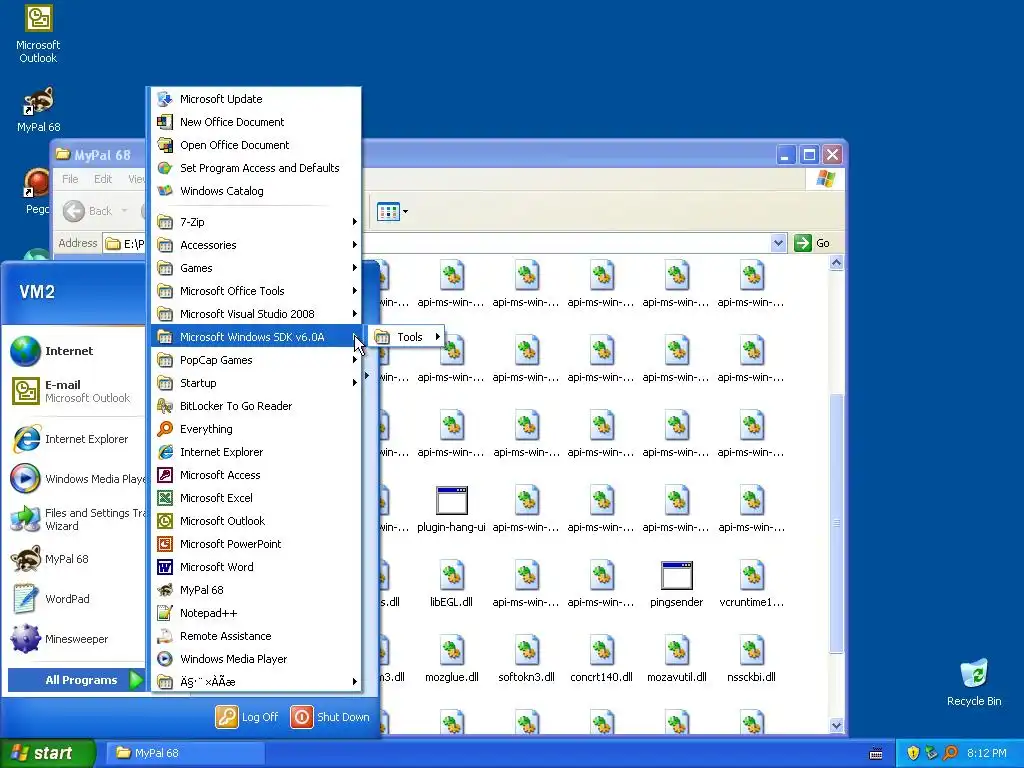Viewport: 1024px width, 768px height.
Task: Click Everything magnifier tray icon
Action: [x=951, y=753]
